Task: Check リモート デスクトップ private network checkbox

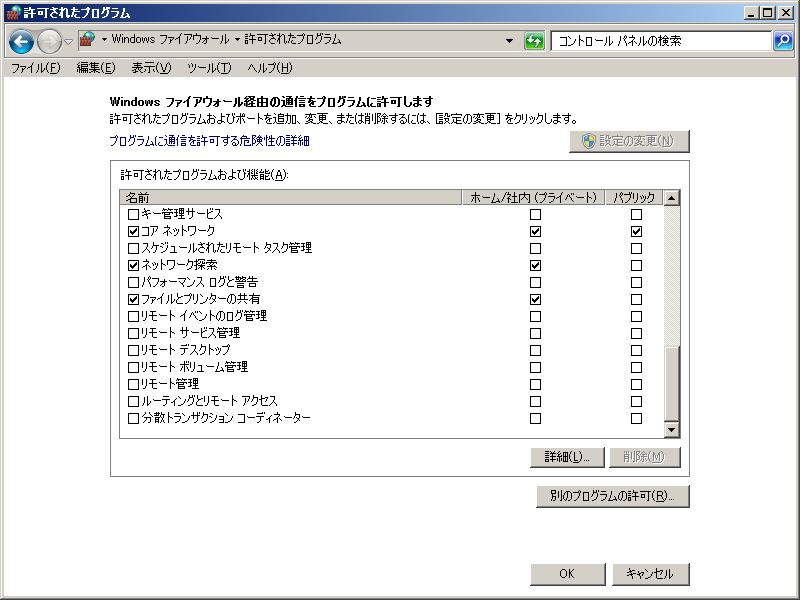Action: (x=535, y=351)
